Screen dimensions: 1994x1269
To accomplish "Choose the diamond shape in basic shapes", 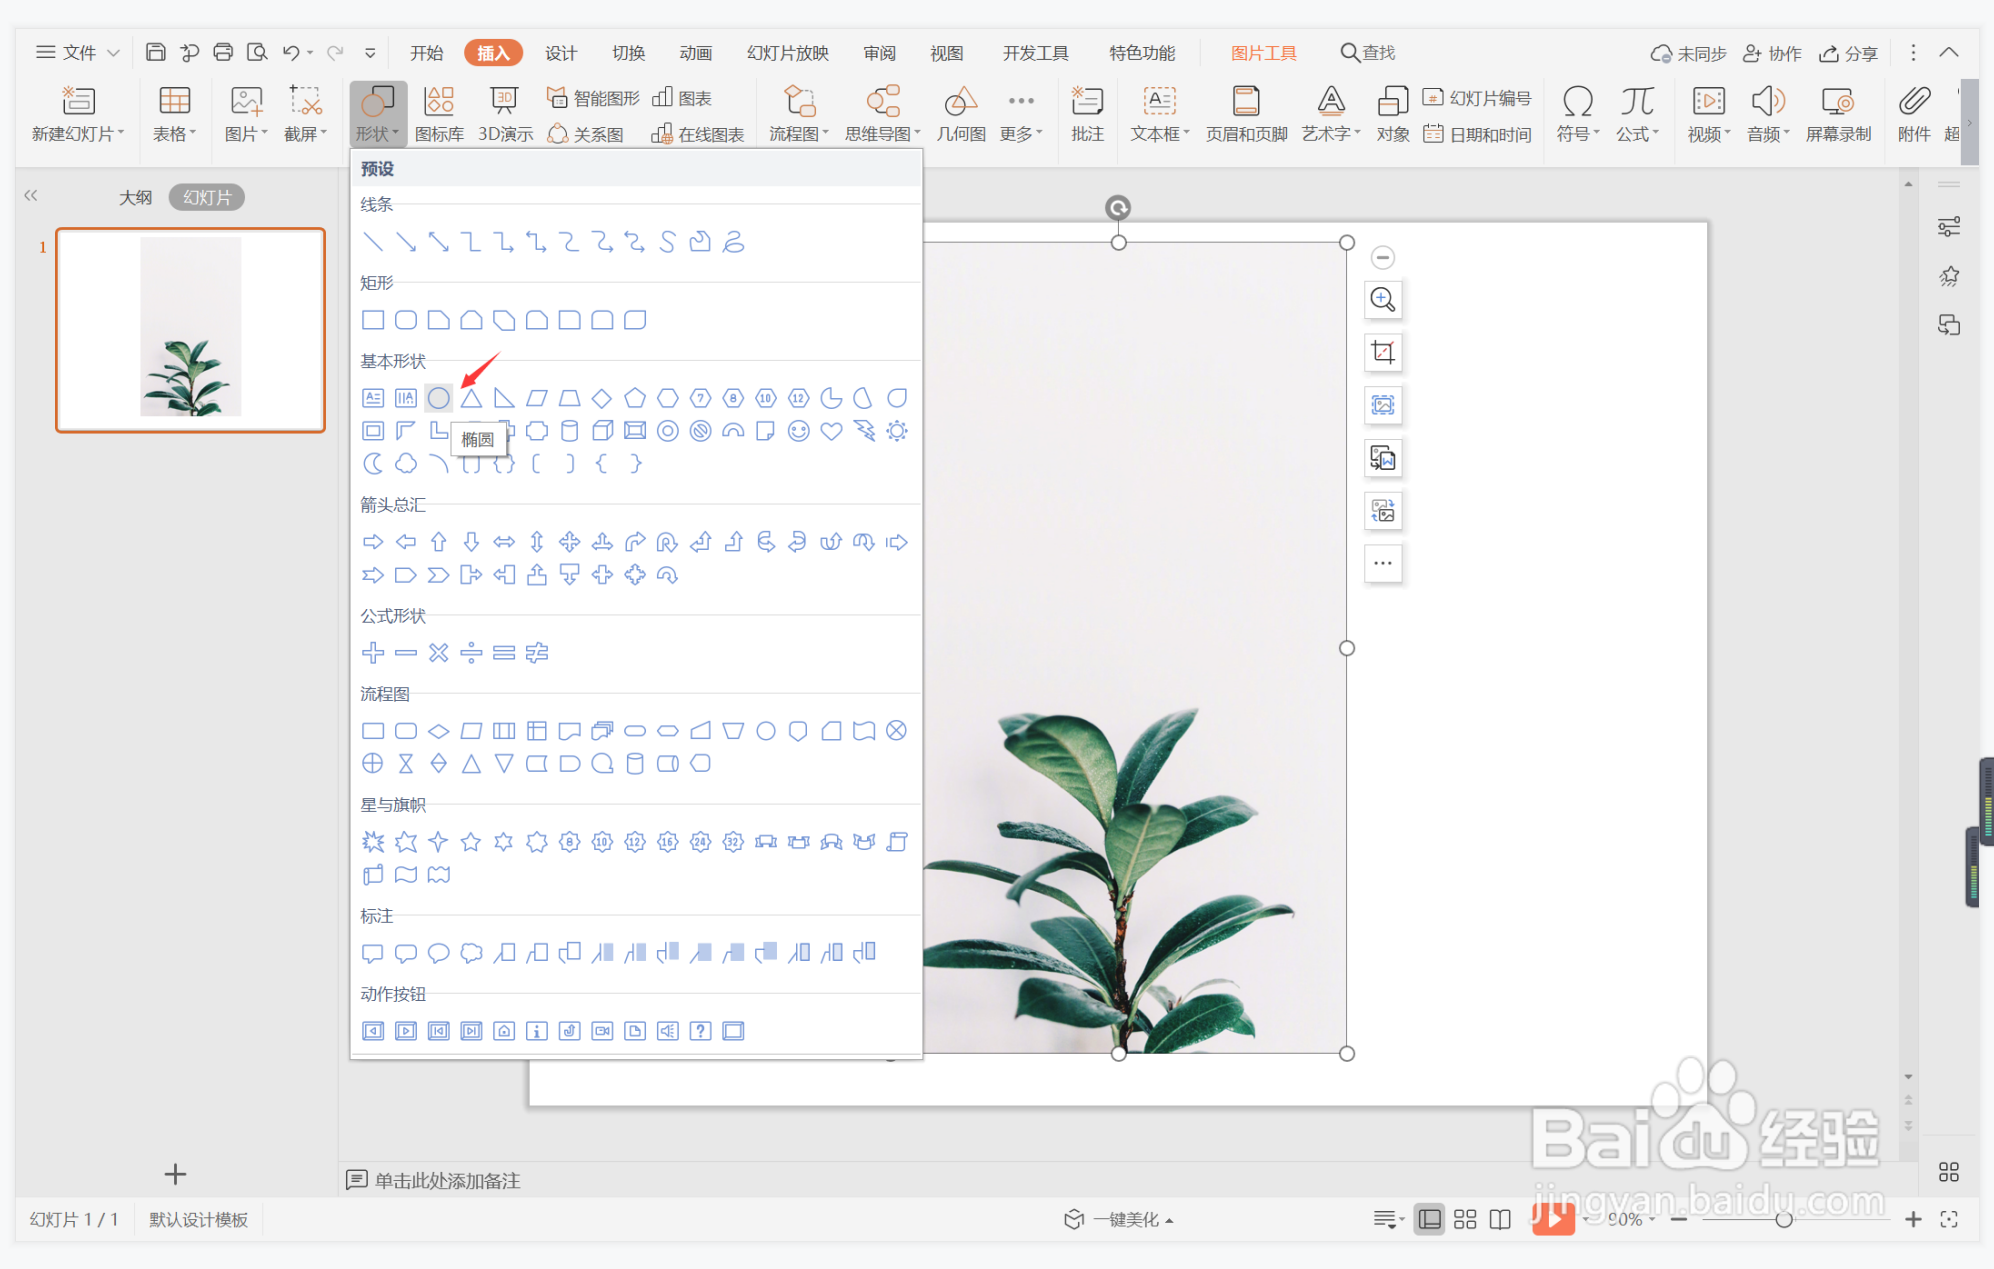I will pos(602,398).
